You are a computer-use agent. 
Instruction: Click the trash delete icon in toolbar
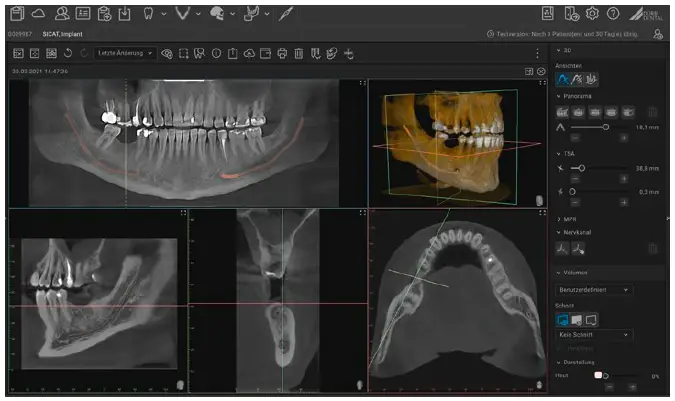[x=298, y=52]
